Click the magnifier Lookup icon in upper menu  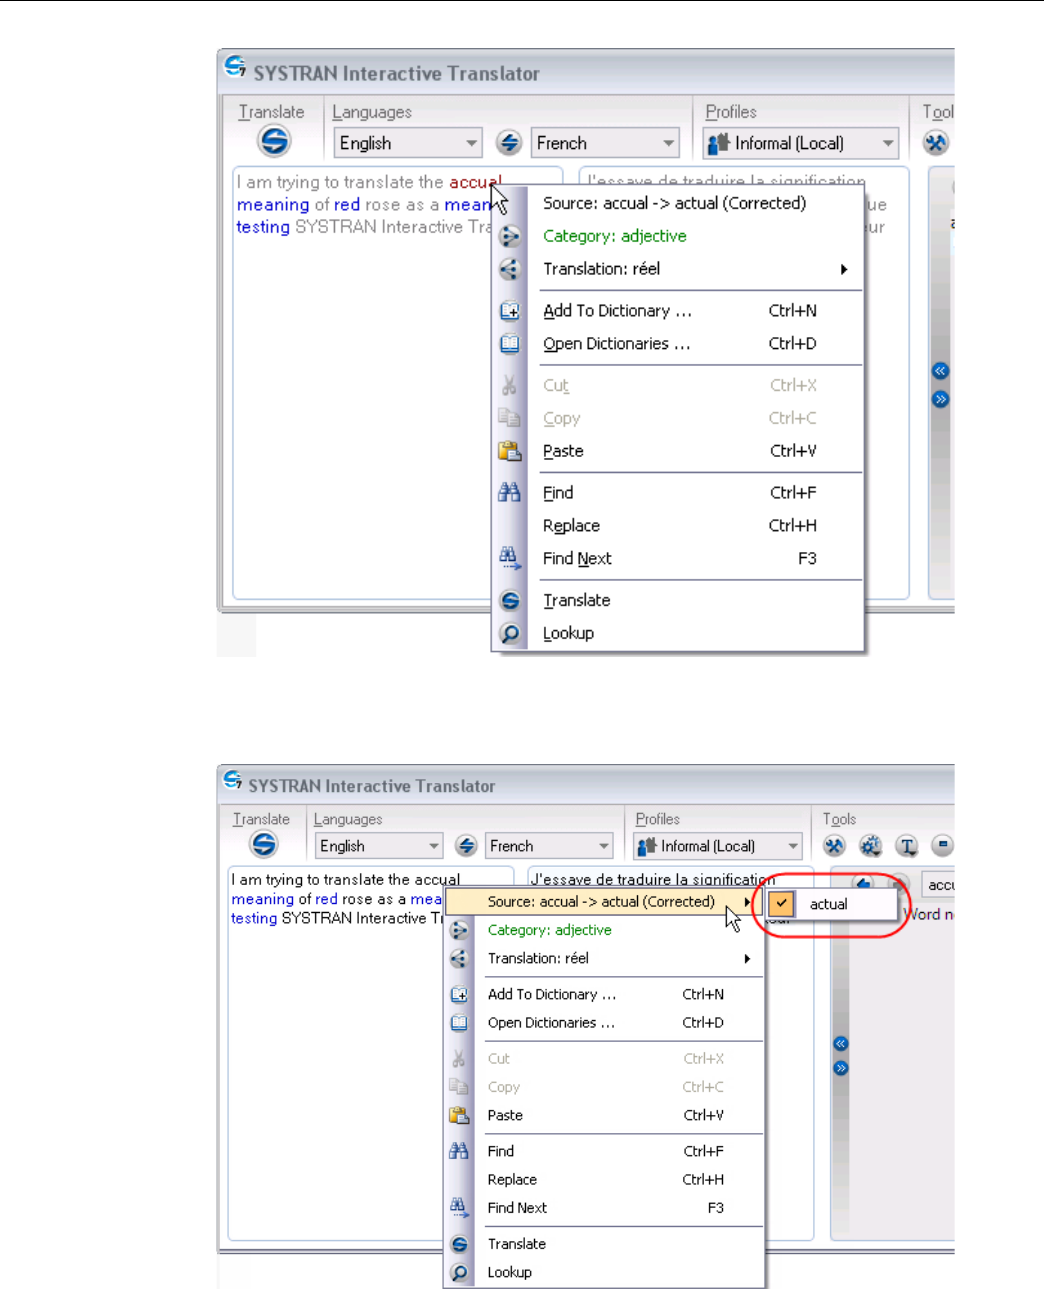pyautogui.click(x=510, y=633)
